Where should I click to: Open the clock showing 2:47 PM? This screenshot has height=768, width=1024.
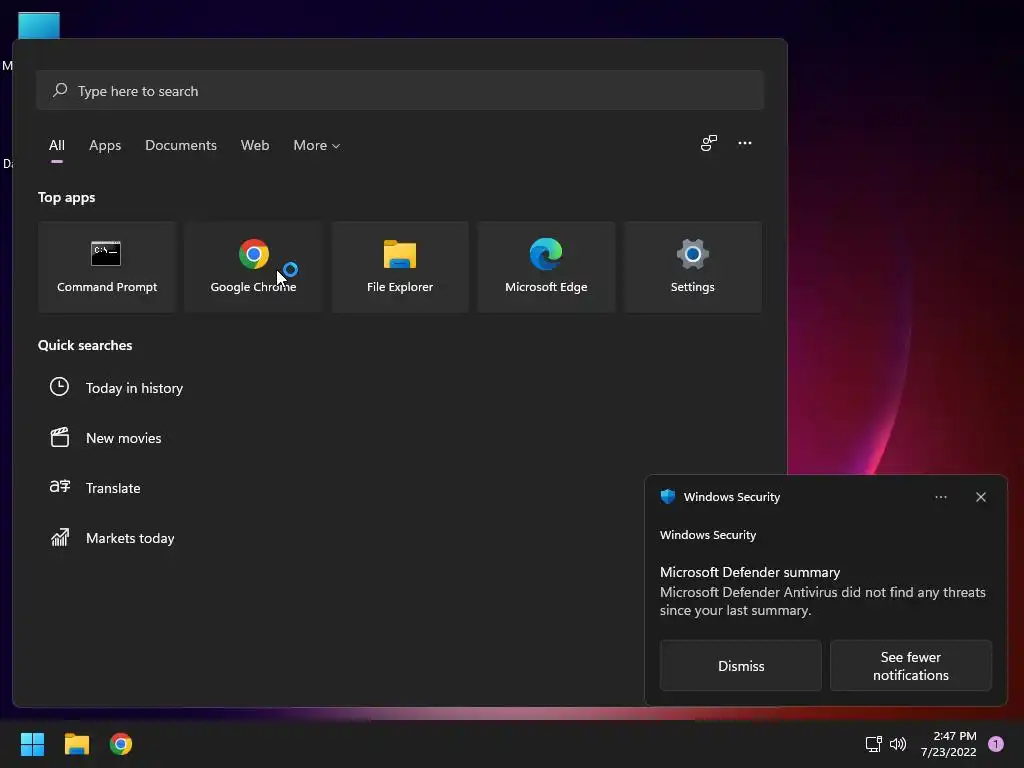click(948, 744)
